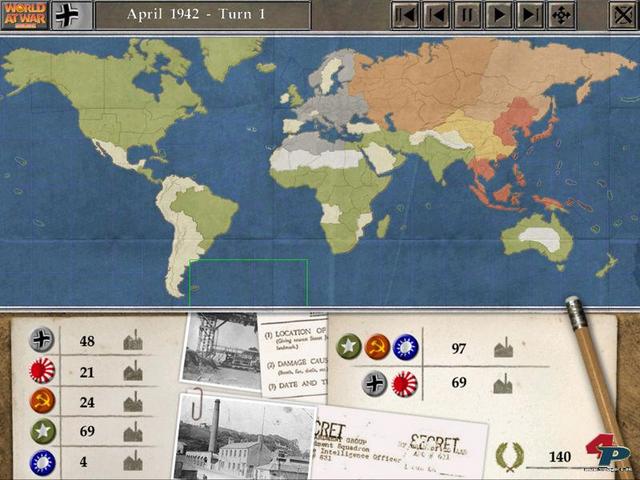This screenshot has height=480, width=640.
Task: Click the four-arrow map move icon
Action: click(561, 15)
